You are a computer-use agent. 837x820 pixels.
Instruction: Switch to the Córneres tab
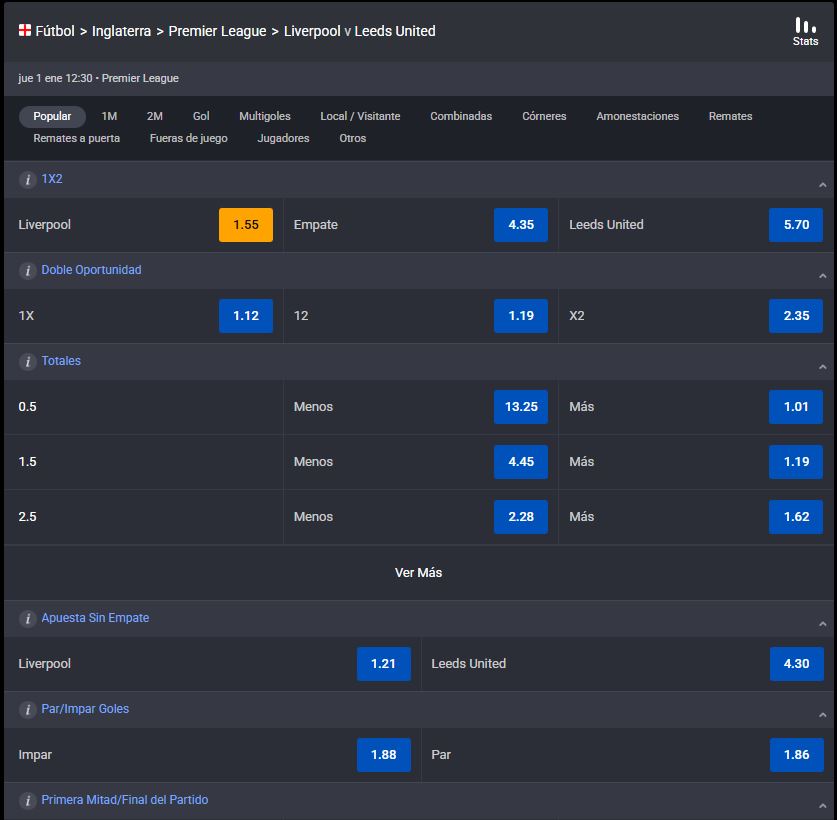pyautogui.click(x=543, y=116)
